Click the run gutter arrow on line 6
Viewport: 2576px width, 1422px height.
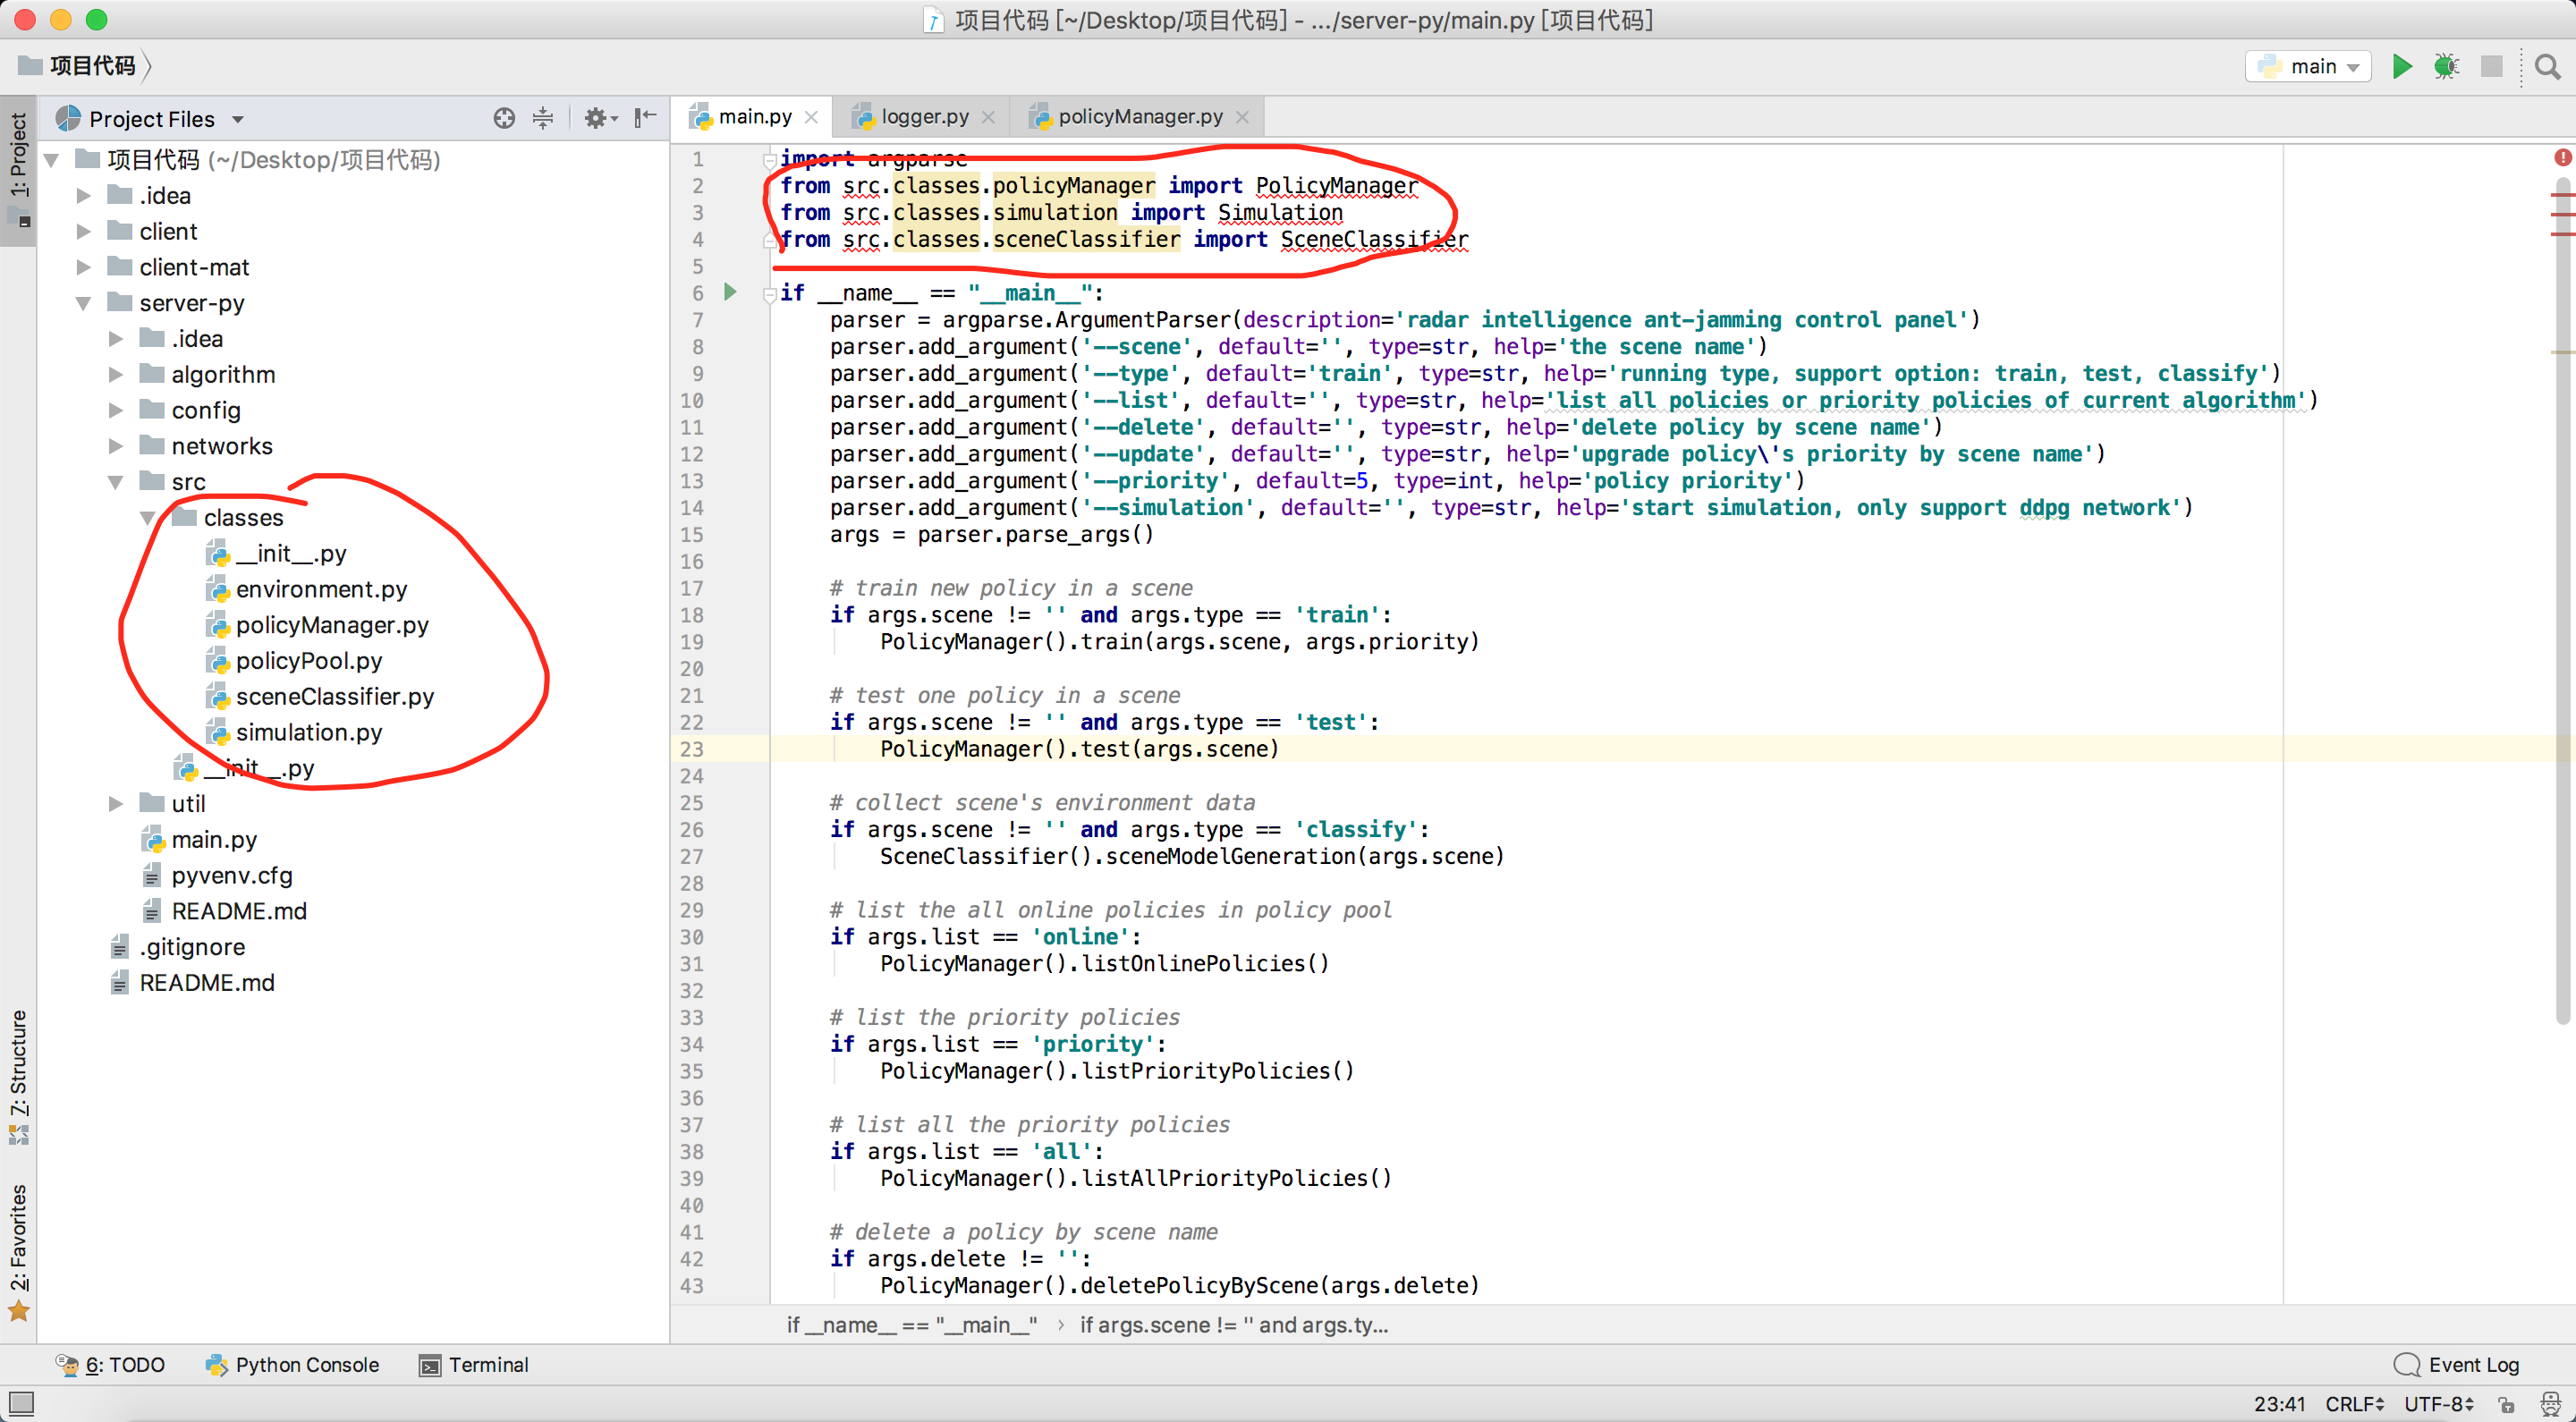click(x=730, y=292)
